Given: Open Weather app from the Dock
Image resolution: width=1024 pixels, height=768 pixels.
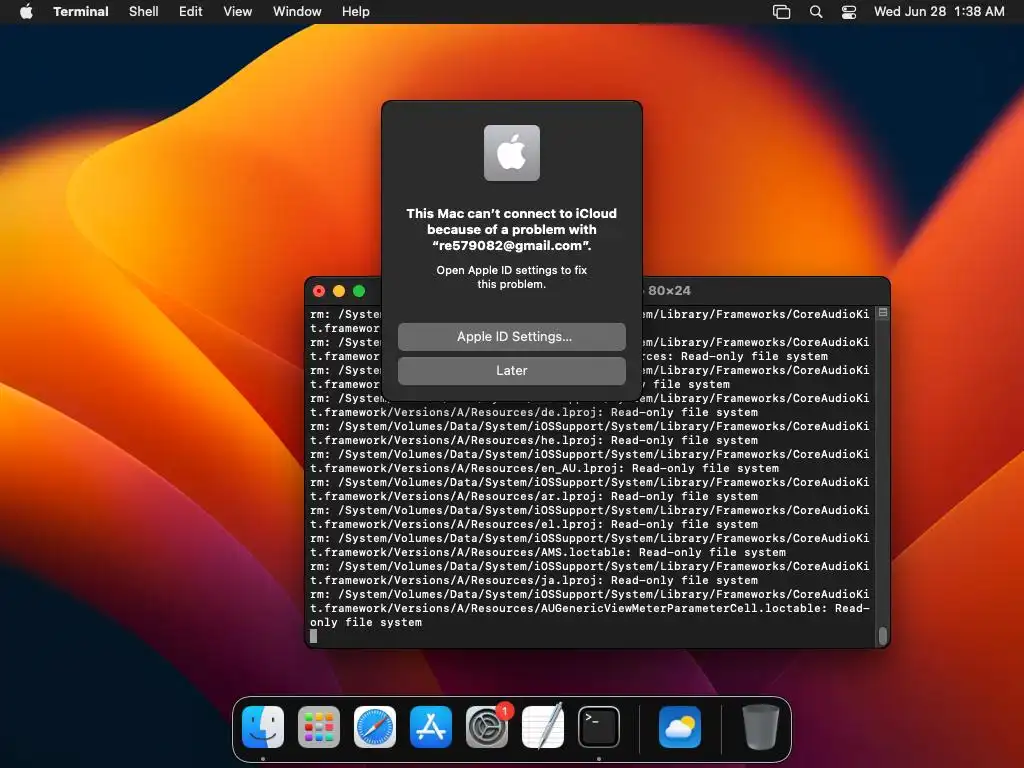Looking at the screenshot, I should 680,727.
